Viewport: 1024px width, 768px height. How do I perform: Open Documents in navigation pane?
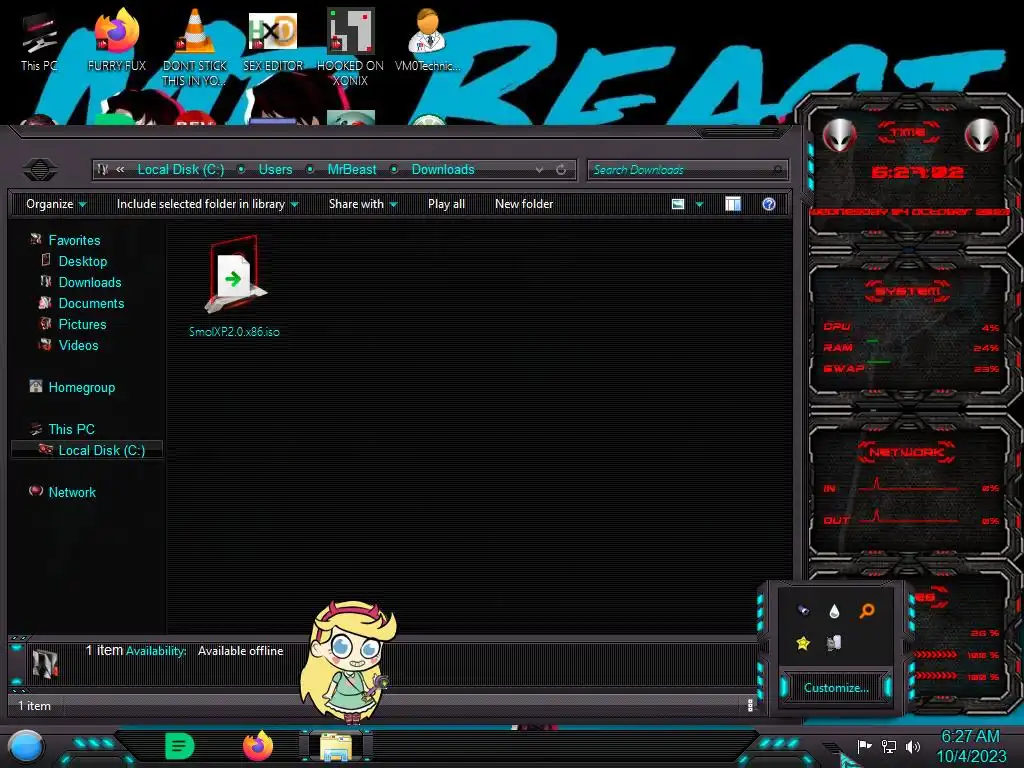pyautogui.click(x=91, y=303)
